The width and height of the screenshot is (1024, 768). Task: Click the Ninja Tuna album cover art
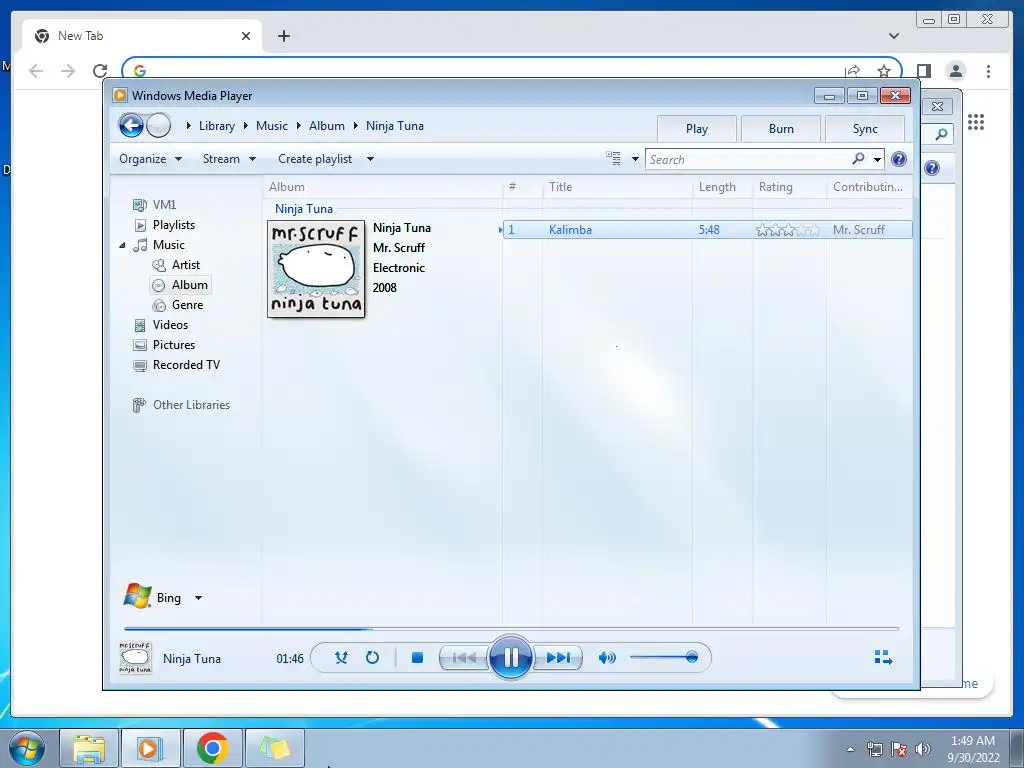(316, 269)
